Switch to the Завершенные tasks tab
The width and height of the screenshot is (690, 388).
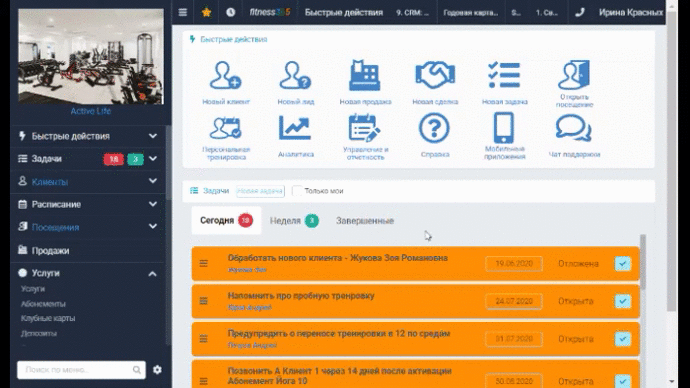[x=365, y=221]
